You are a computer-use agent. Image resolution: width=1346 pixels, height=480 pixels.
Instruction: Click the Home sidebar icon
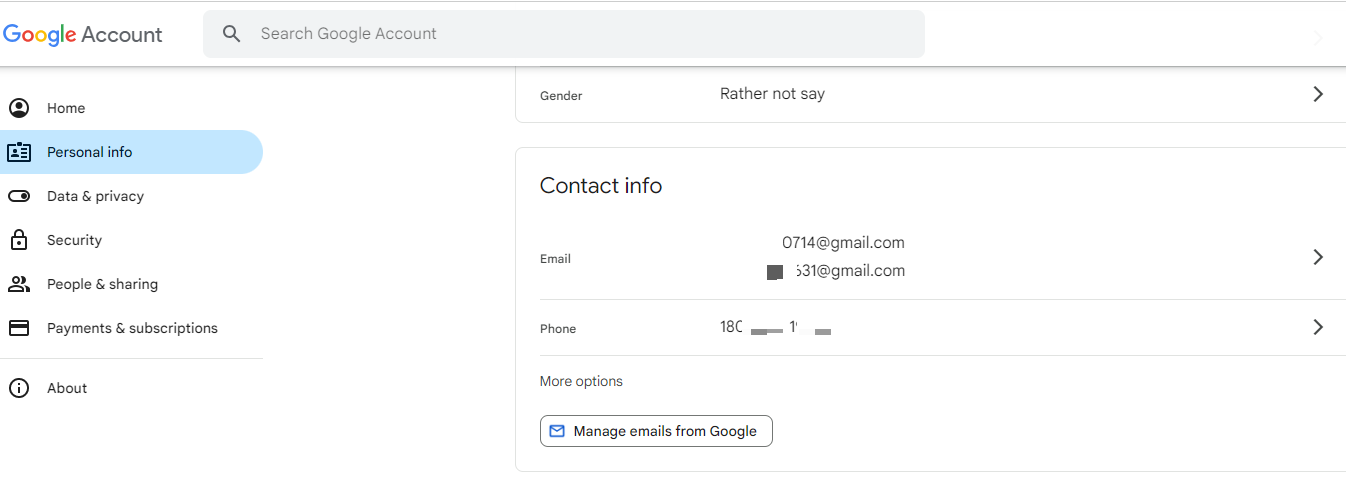coord(18,108)
